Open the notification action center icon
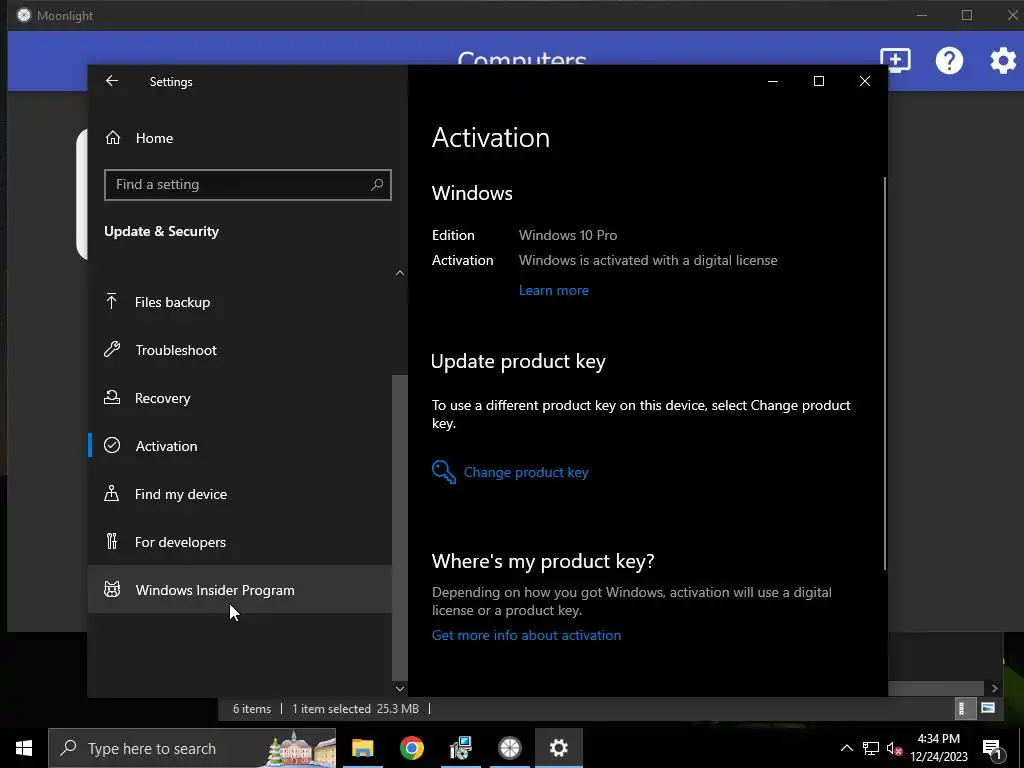Screen dimensions: 1024x768 992,748
